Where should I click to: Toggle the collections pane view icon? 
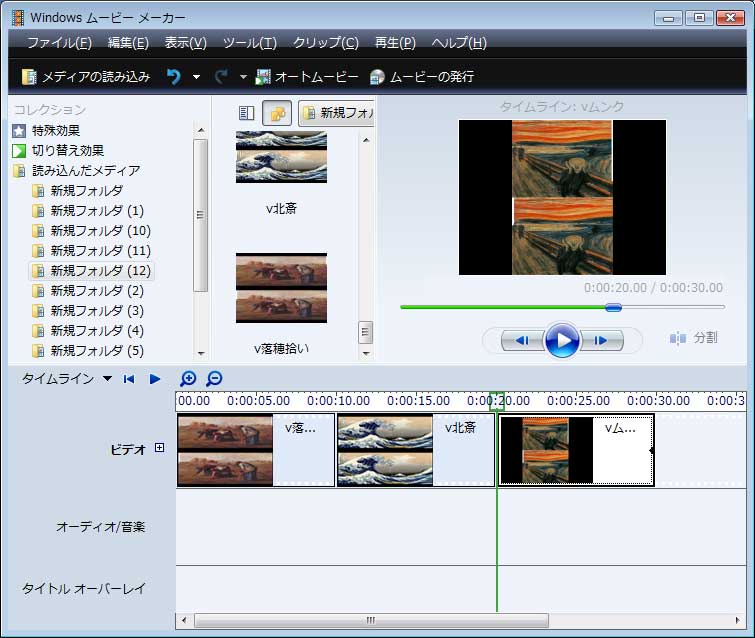277,113
